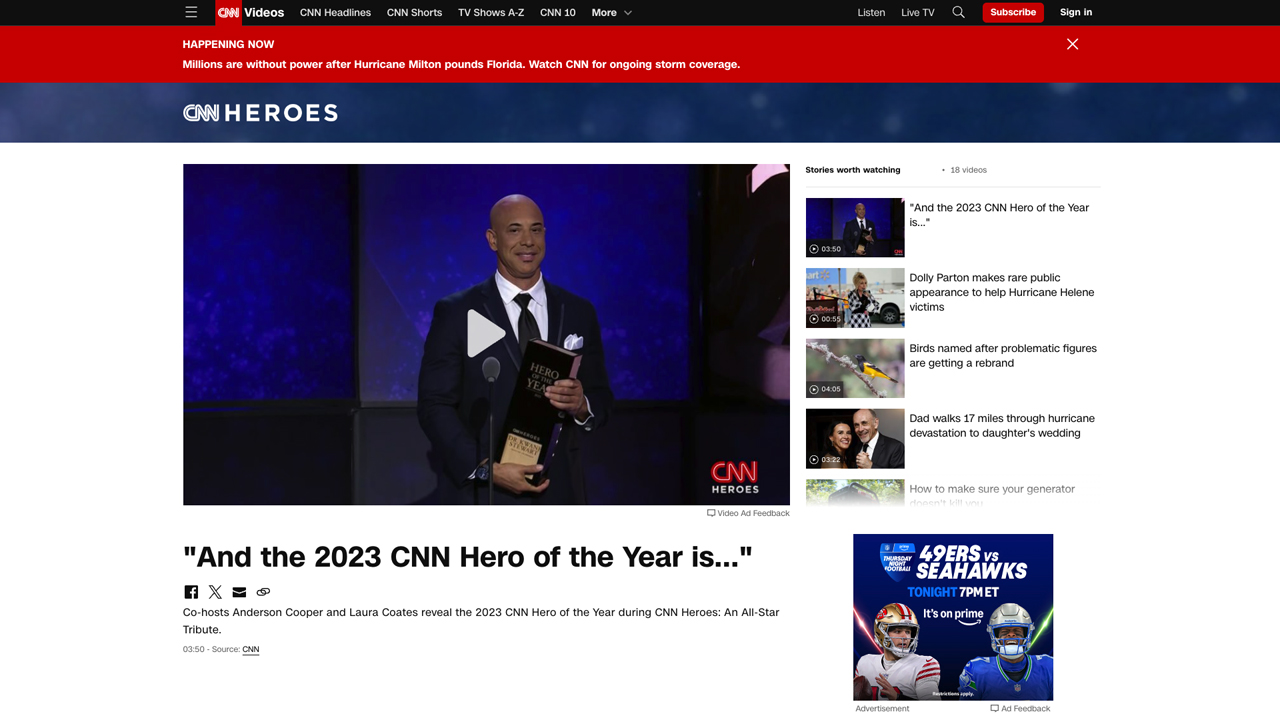Play the Hero of the Year video
The width and height of the screenshot is (1280, 720).
486,334
